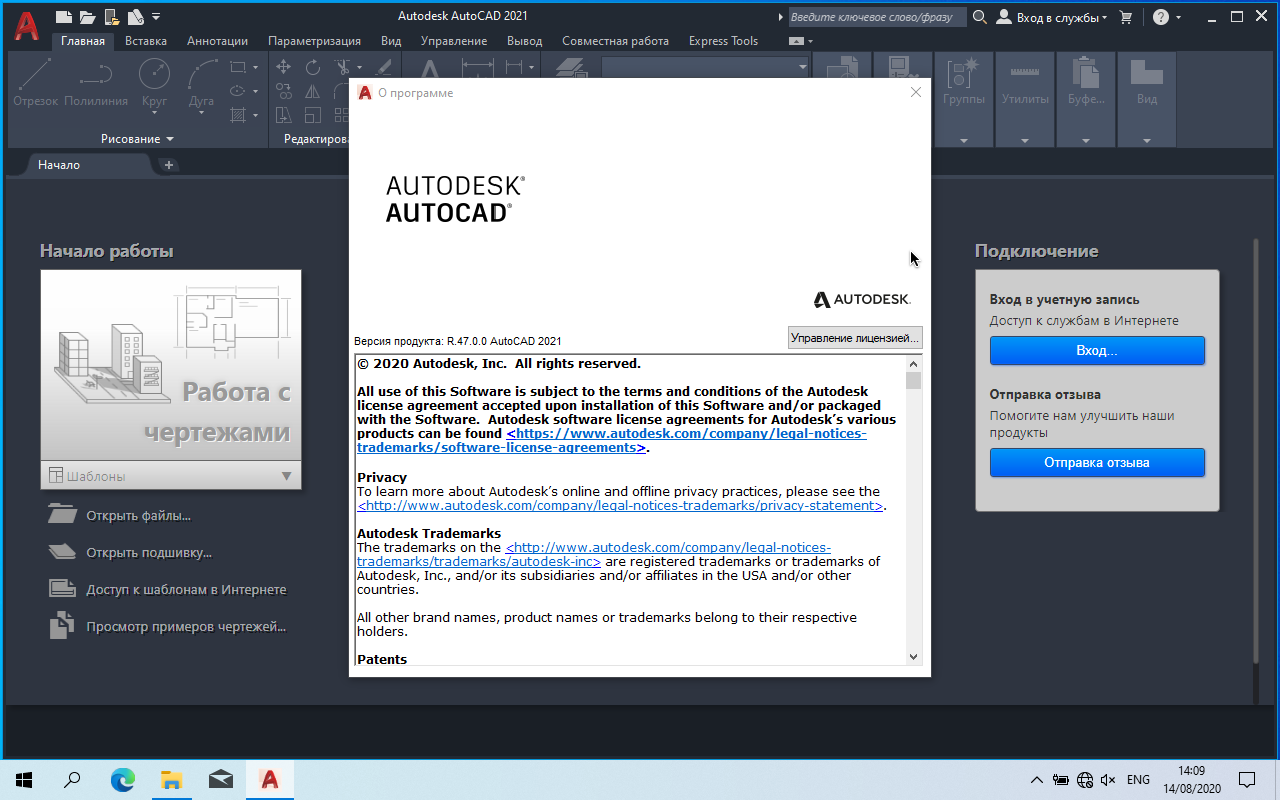Select the Copy tool icon
The height and width of the screenshot is (800, 1280).
point(284,91)
